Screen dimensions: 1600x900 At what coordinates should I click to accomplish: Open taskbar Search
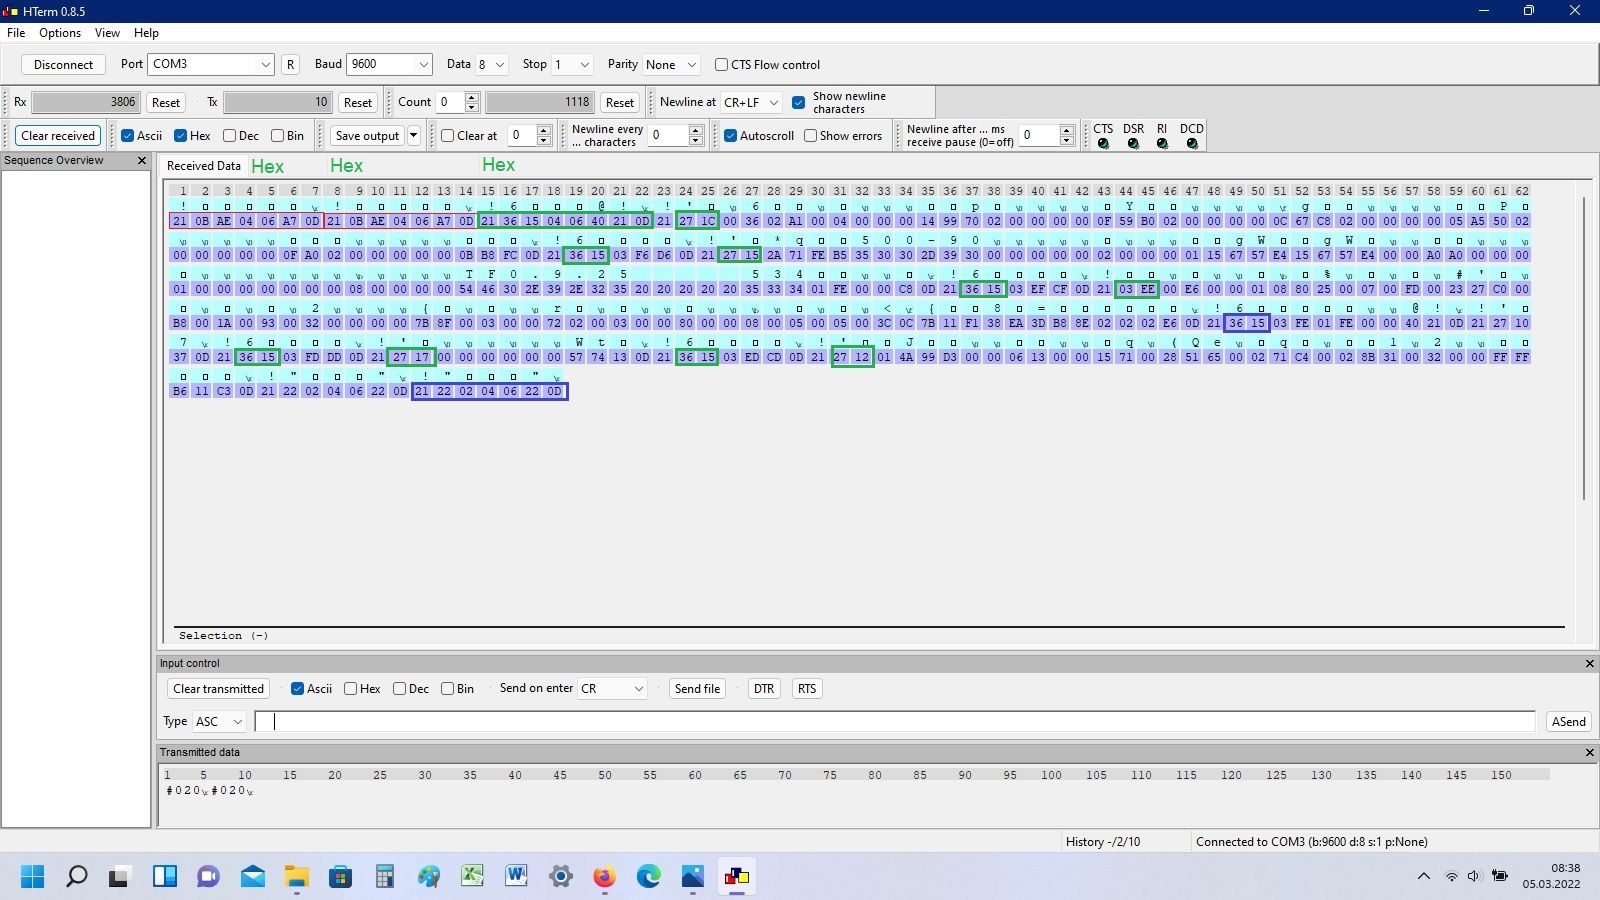(76, 877)
